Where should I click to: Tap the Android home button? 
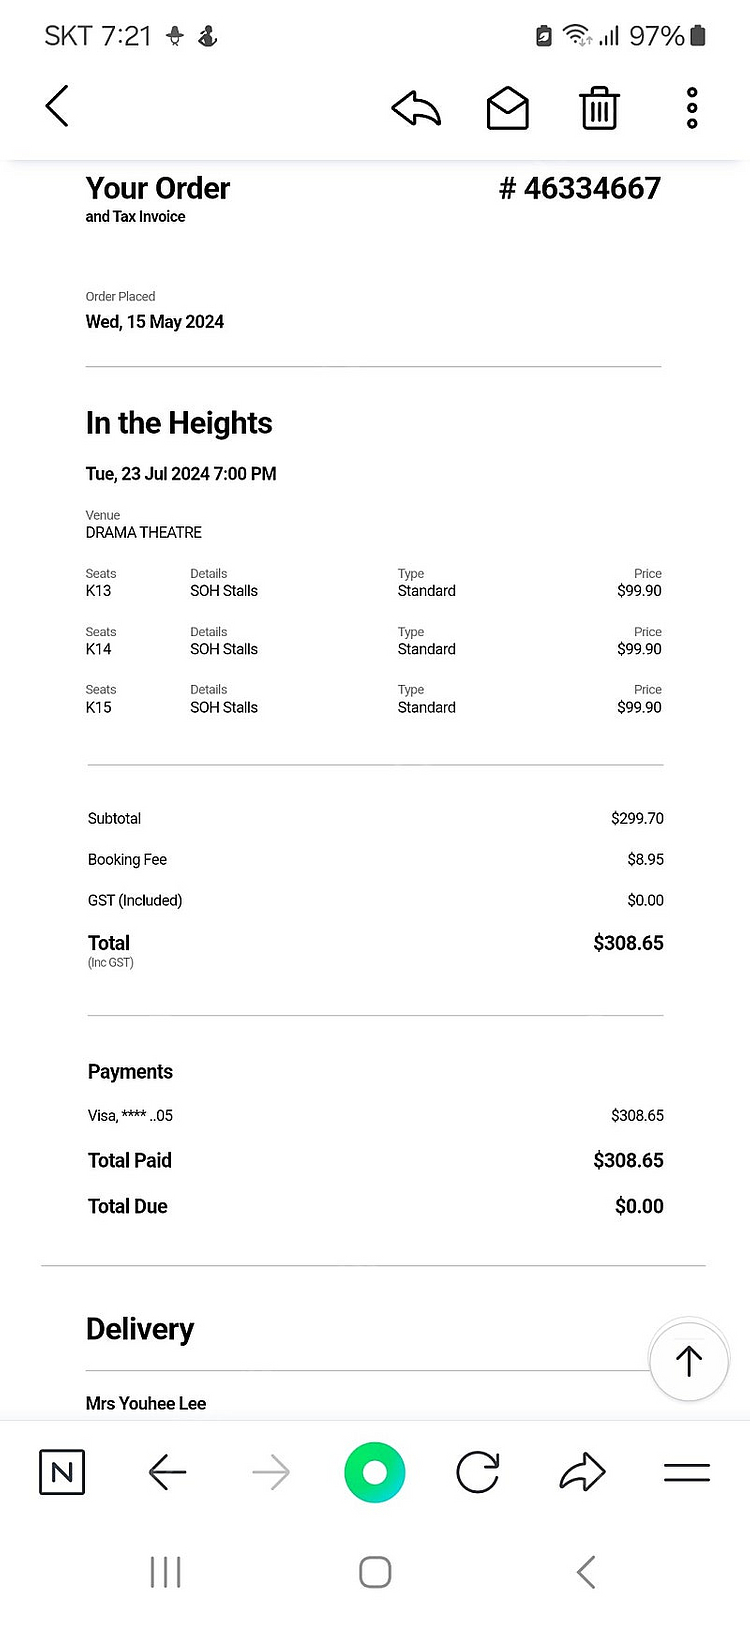(x=375, y=1572)
